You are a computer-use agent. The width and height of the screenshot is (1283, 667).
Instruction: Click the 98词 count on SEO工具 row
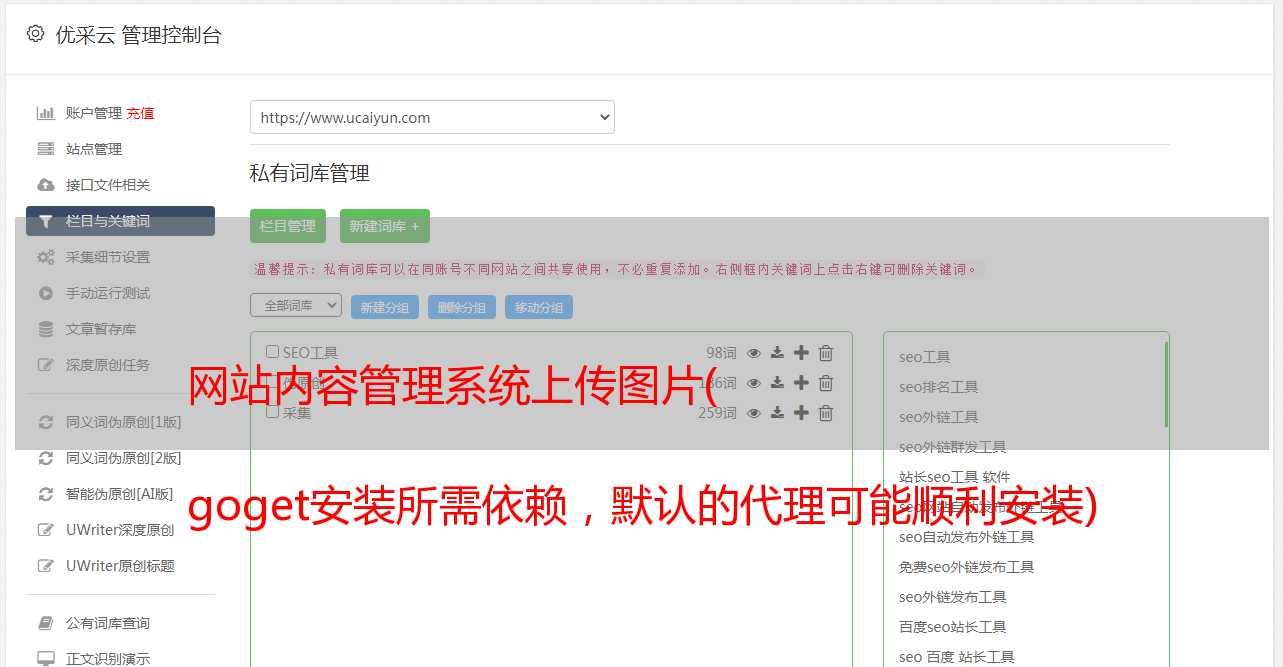[x=721, y=353]
